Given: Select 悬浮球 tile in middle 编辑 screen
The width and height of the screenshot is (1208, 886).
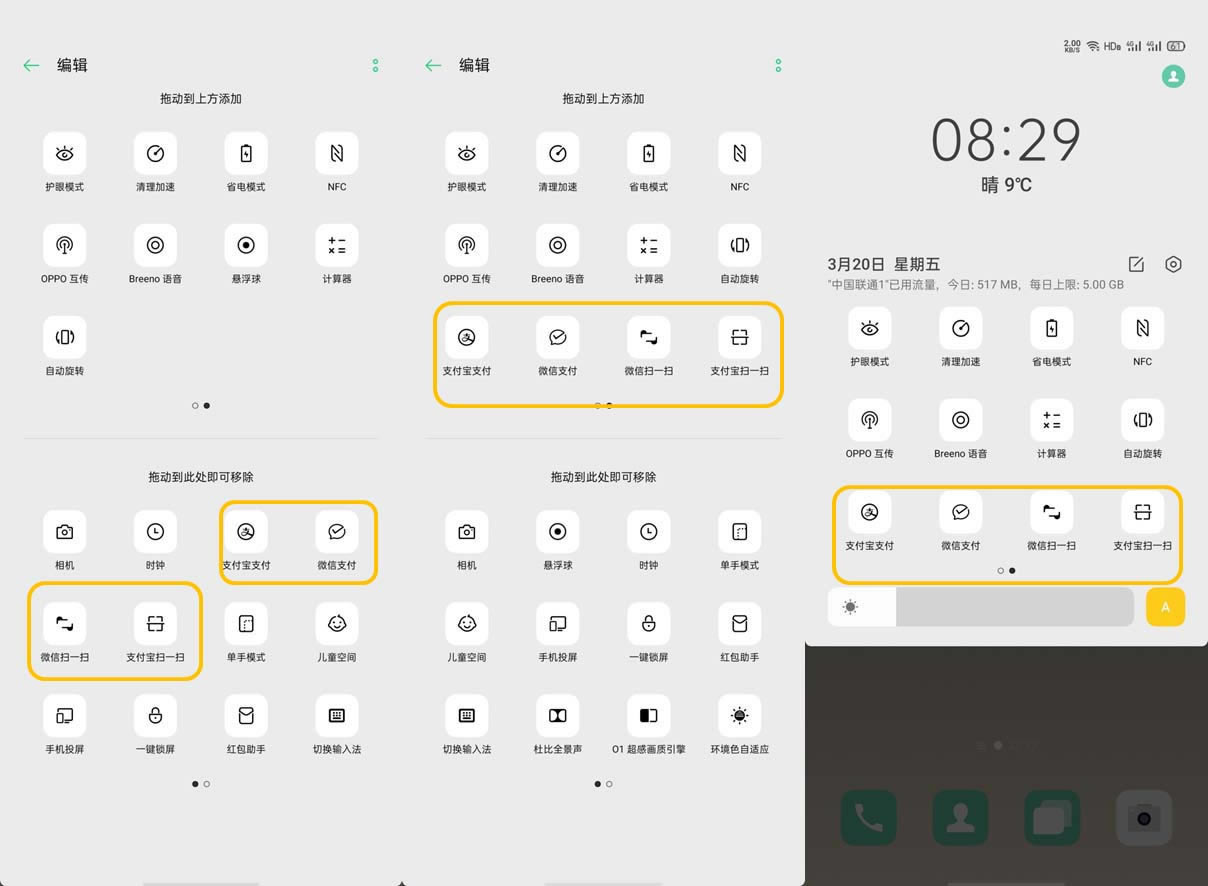Looking at the screenshot, I should (x=558, y=532).
